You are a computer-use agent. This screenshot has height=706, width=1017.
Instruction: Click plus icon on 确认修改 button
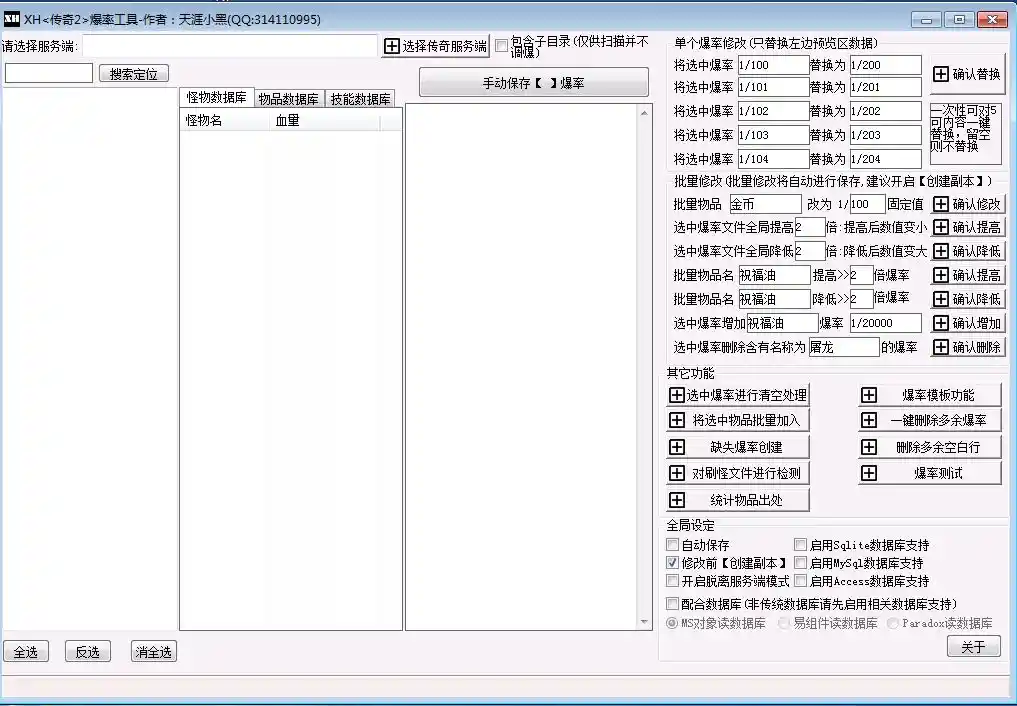(940, 204)
